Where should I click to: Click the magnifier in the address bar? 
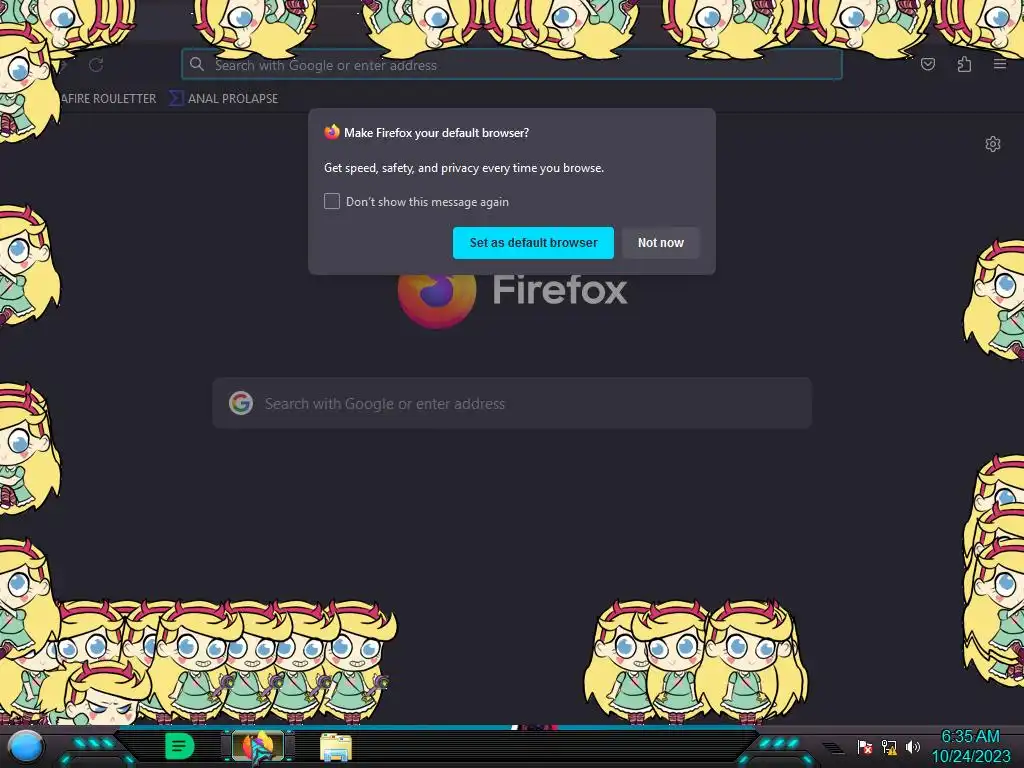[x=197, y=64]
